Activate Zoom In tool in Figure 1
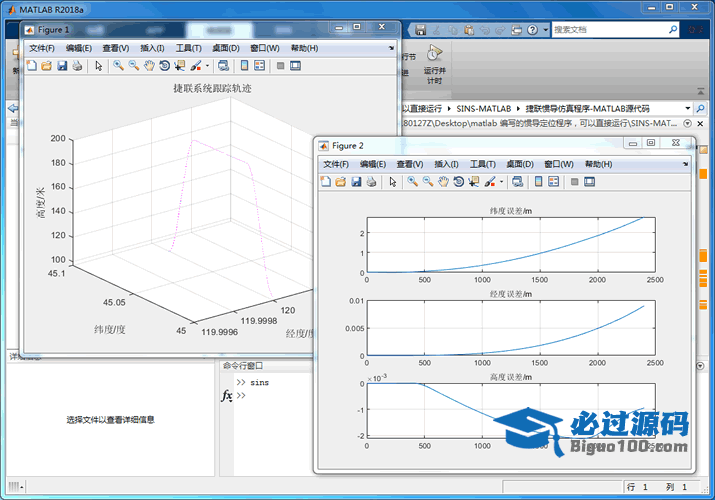 pyautogui.click(x=119, y=66)
